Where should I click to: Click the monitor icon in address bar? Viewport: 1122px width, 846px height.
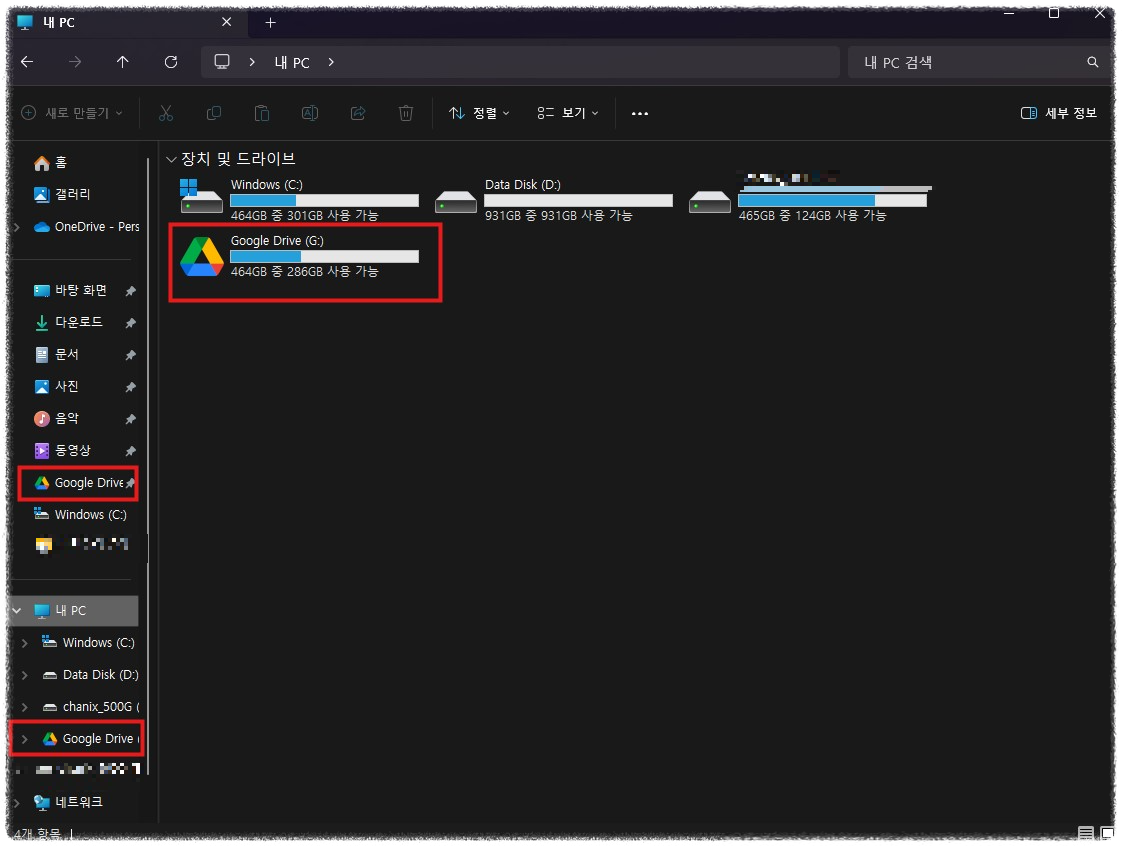tap(222, 62)
